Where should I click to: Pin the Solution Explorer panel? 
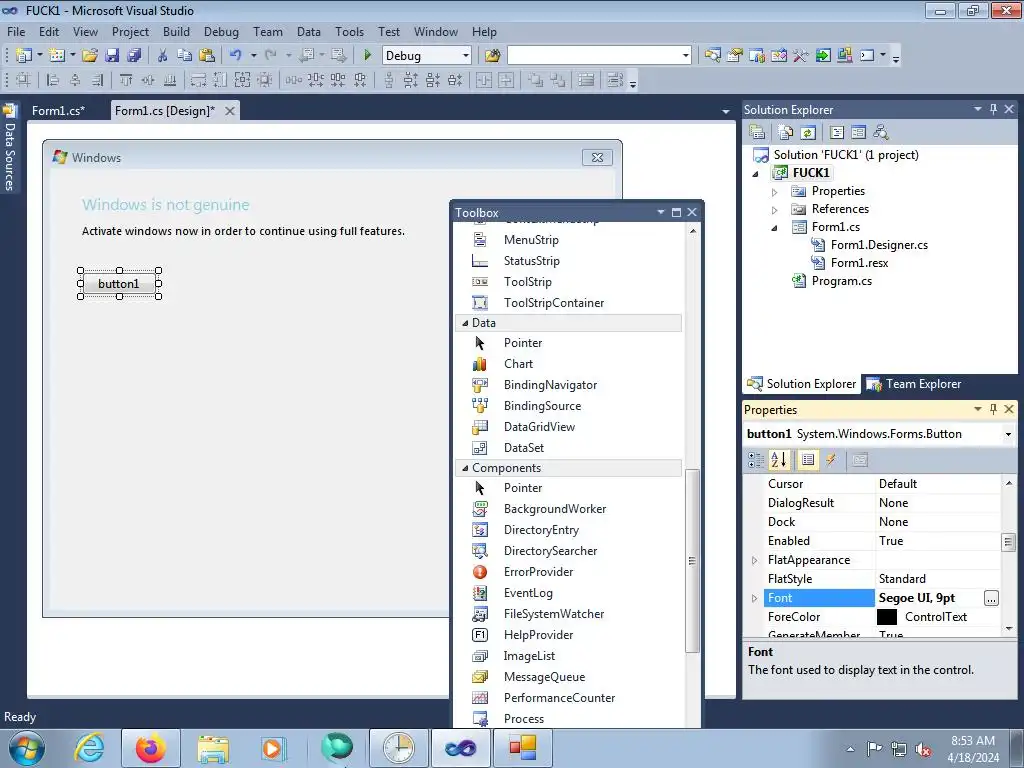click(993, 109)
